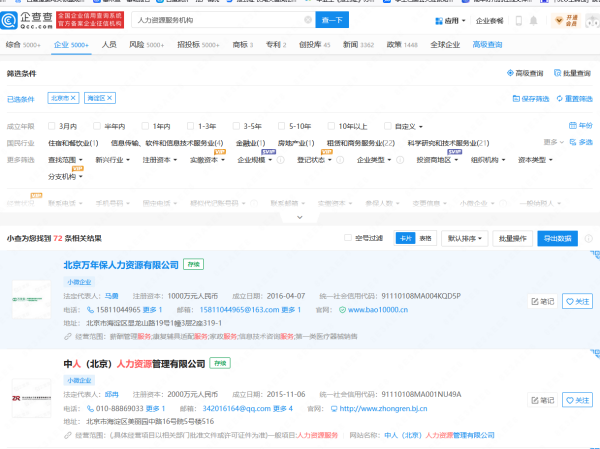Click 重置筛选 reset filters

tap(574, 99)
